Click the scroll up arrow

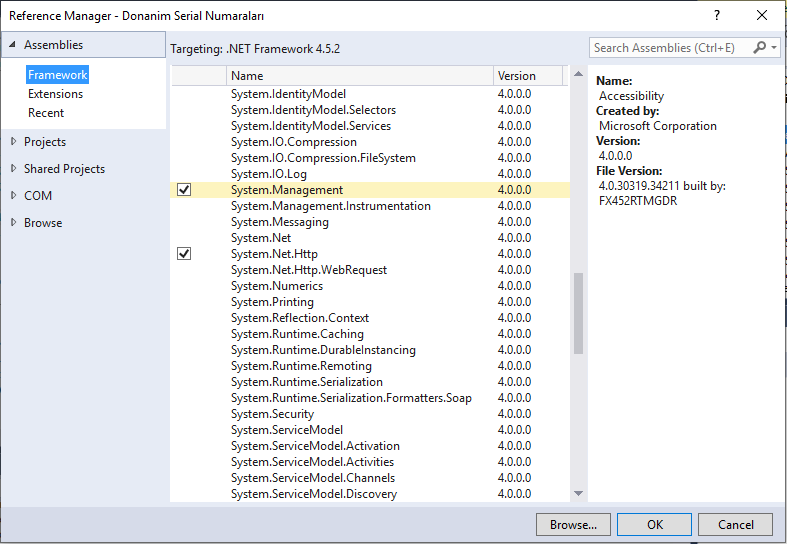point(578,74)
